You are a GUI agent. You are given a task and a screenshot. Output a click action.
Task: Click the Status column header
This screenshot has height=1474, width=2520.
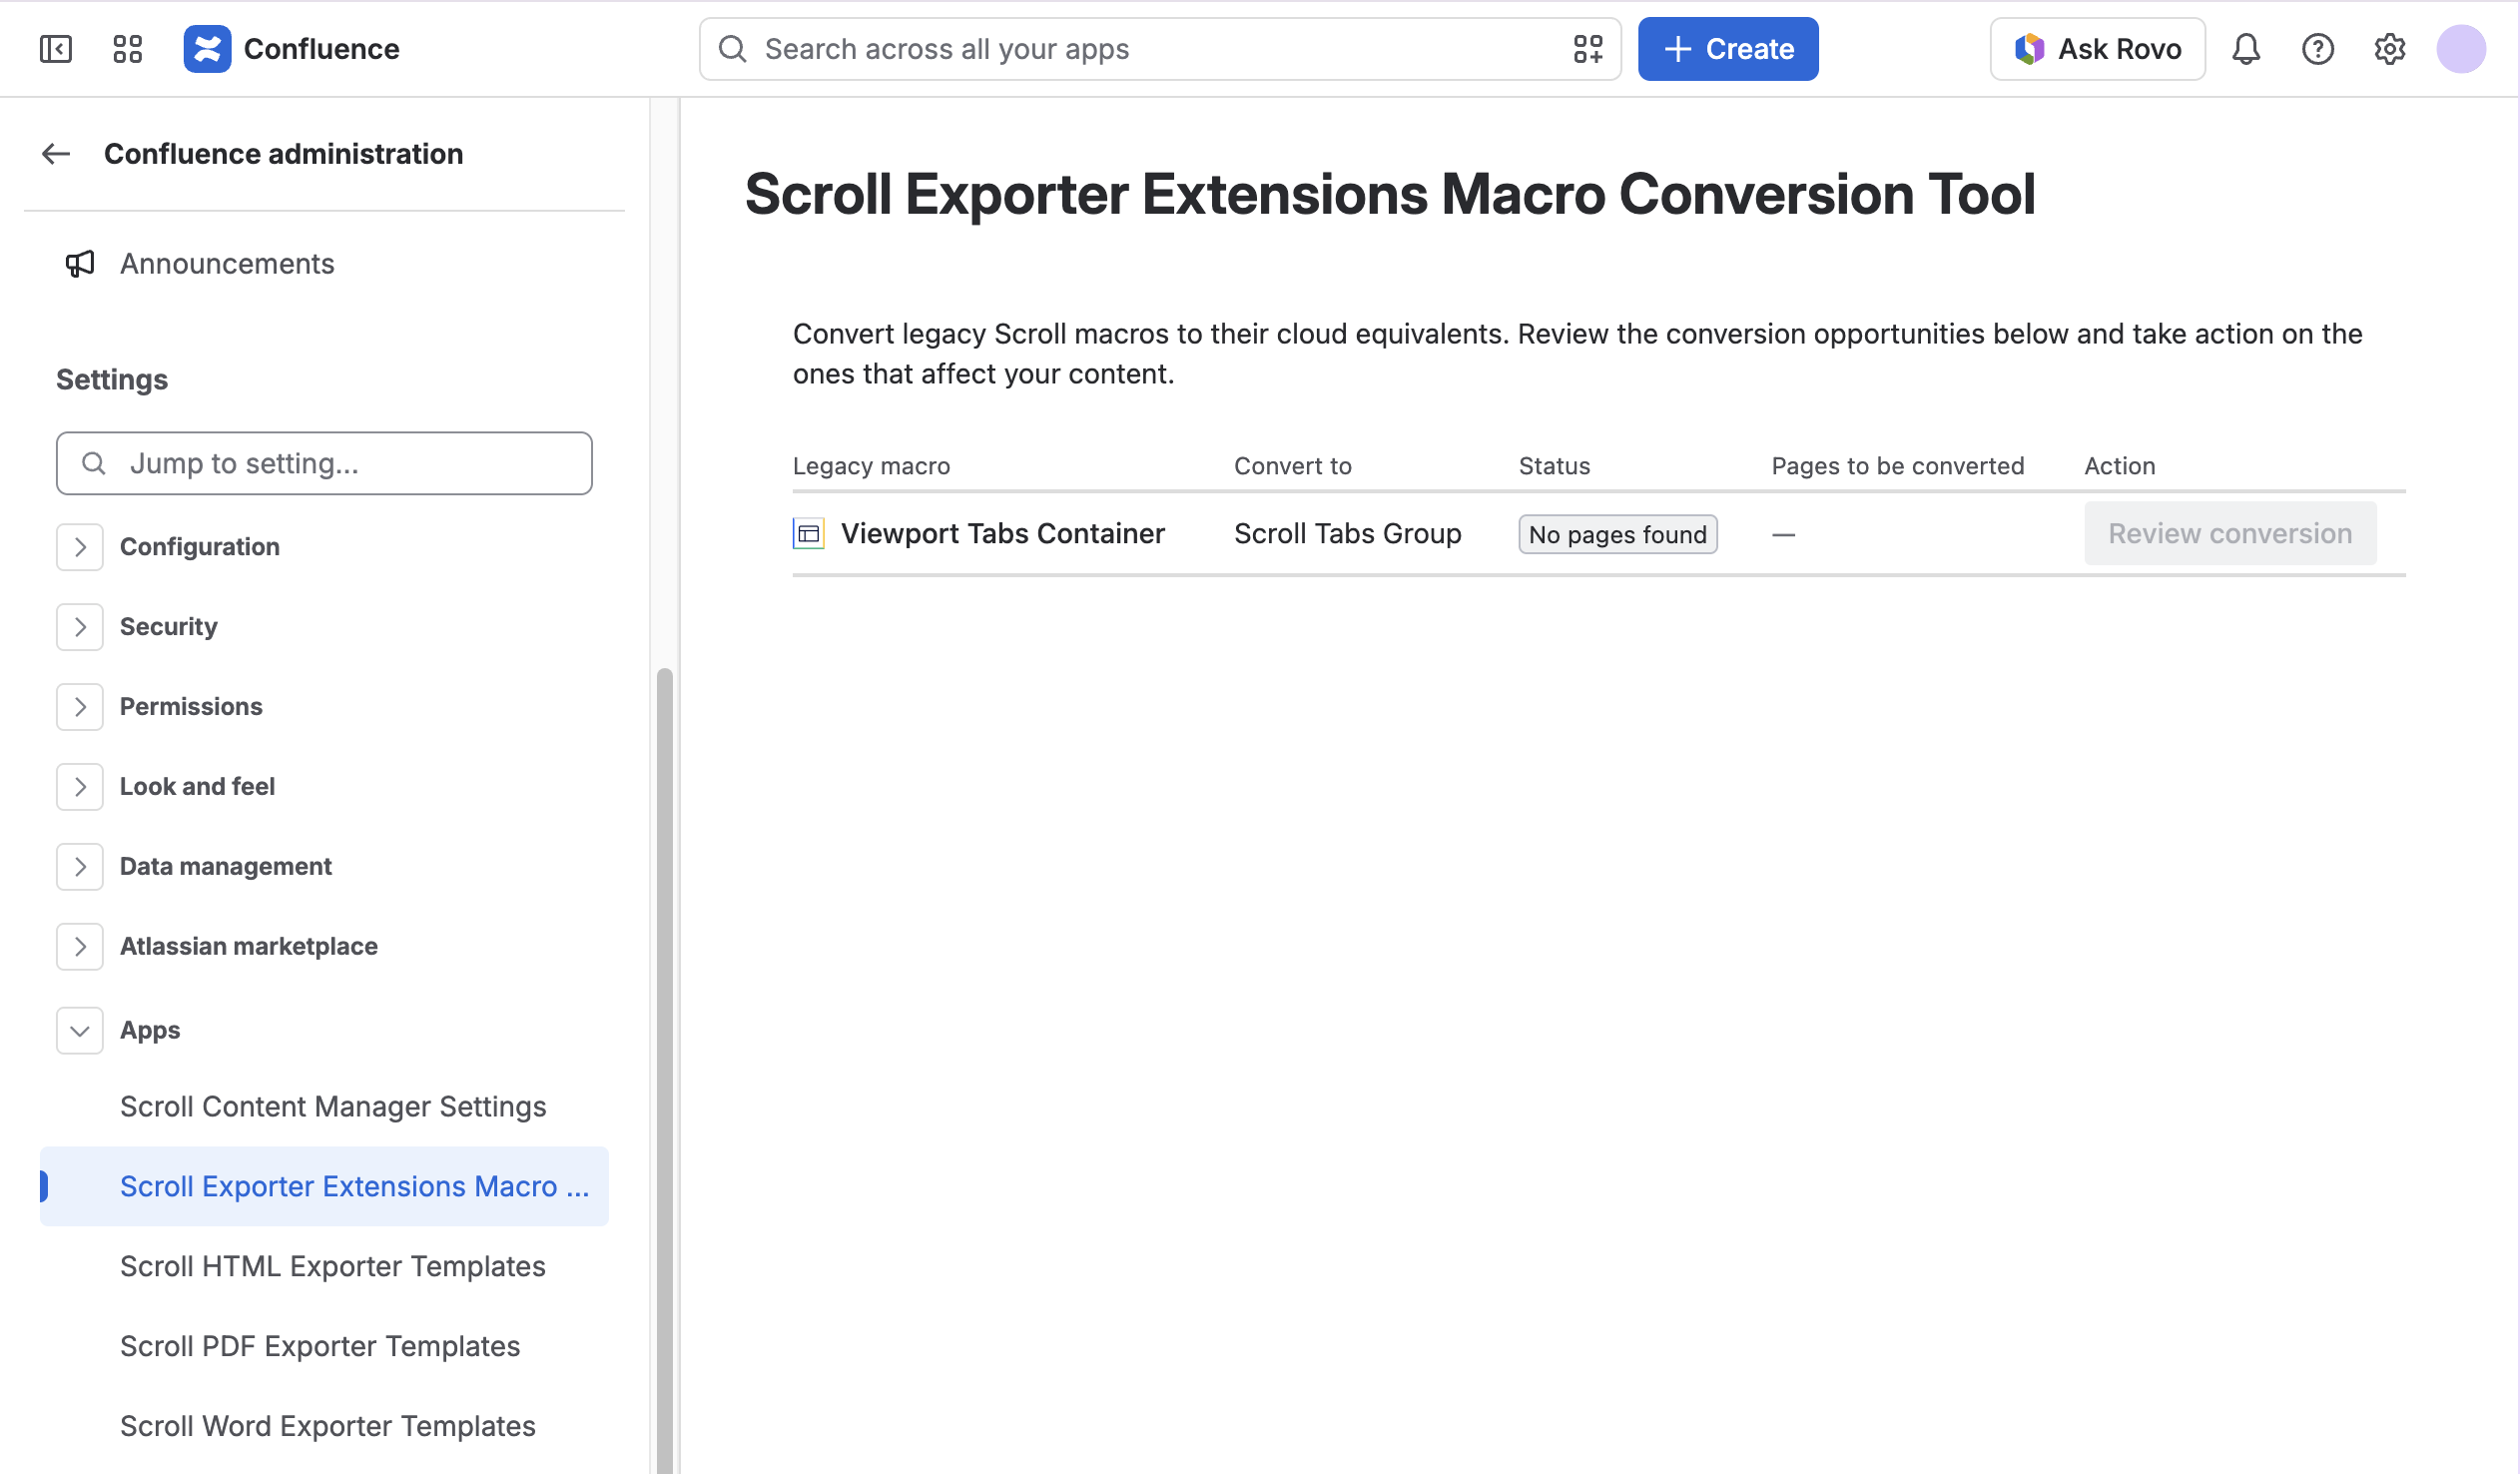pyautogui.click(x=1554, y=466)
